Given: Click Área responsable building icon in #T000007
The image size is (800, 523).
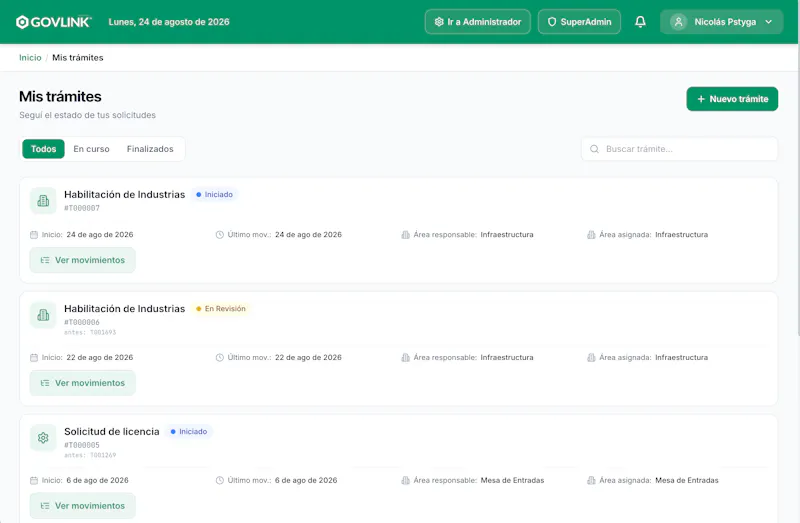Looking at the screenshot, I should pyautogui.click(x=405, y=235).
